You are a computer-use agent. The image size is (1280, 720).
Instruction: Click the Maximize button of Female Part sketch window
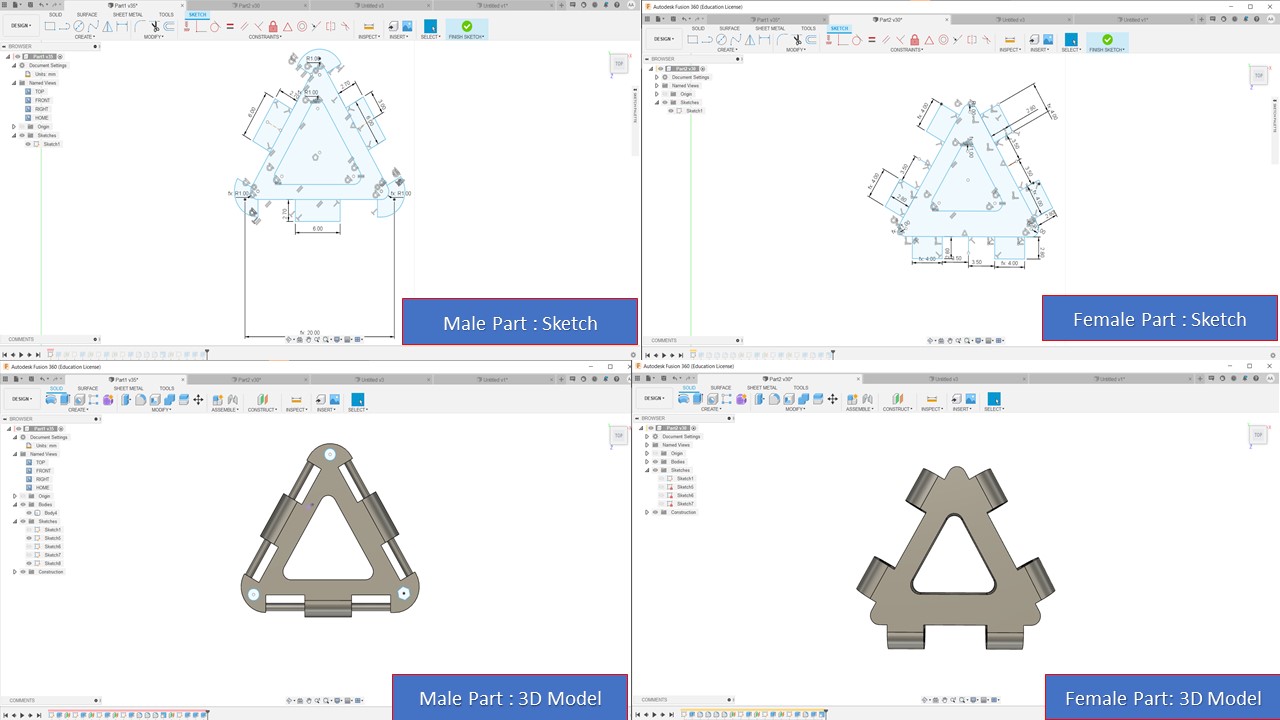pos(1250,7)
